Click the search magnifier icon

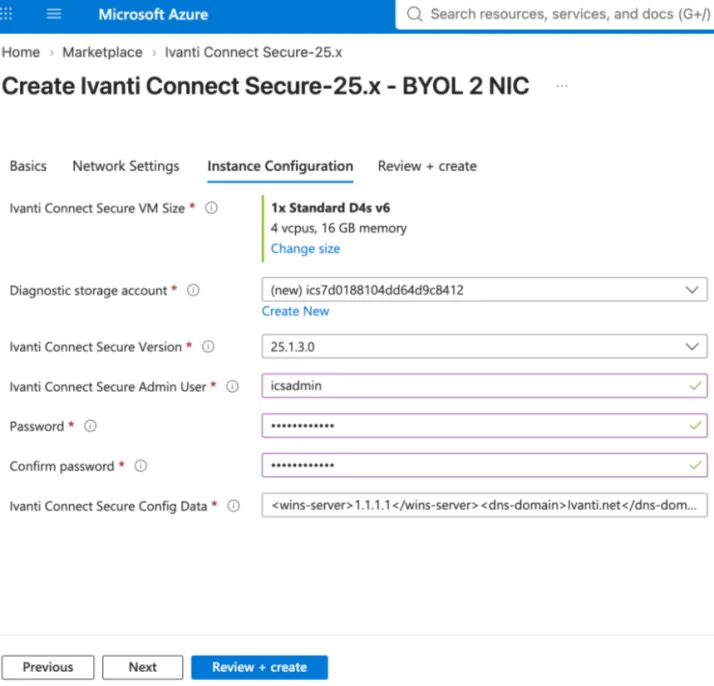pos(414,14)
